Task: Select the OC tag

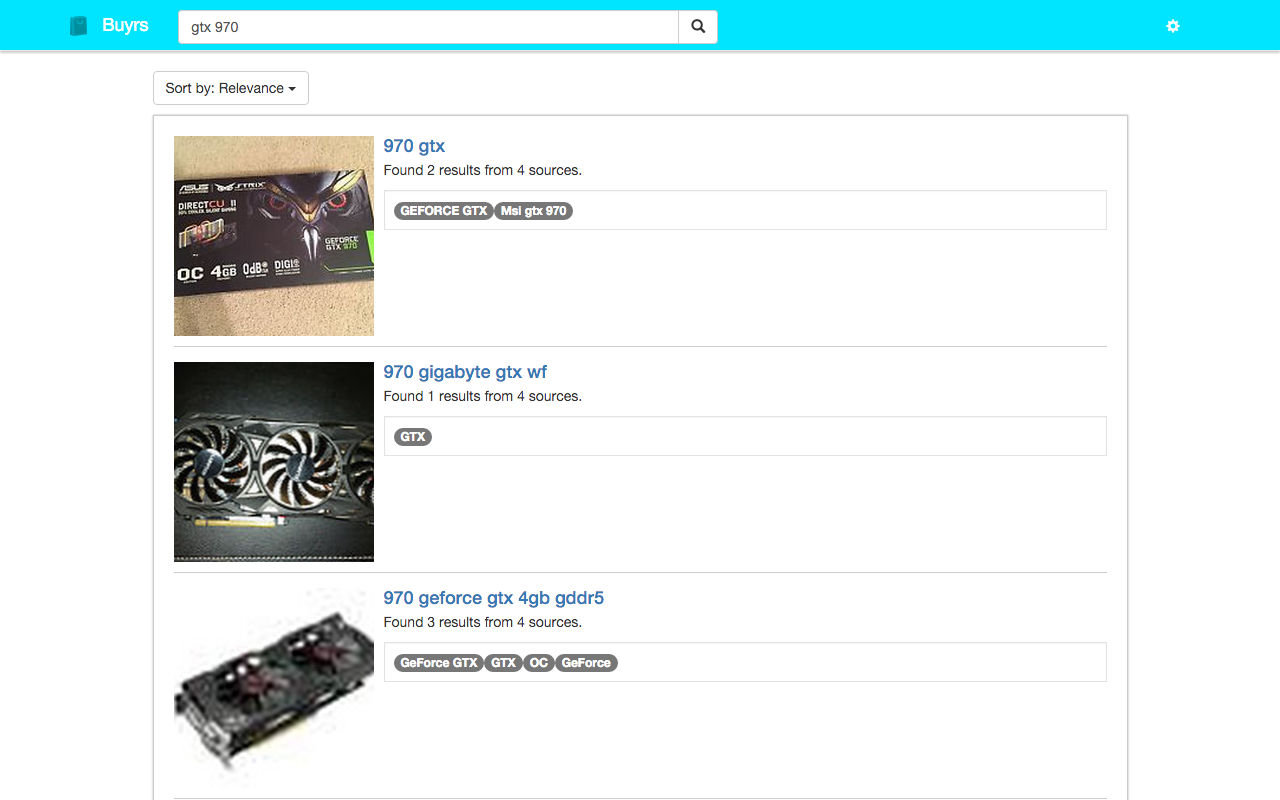Action: pyautogui.click(x=539, y=663)
